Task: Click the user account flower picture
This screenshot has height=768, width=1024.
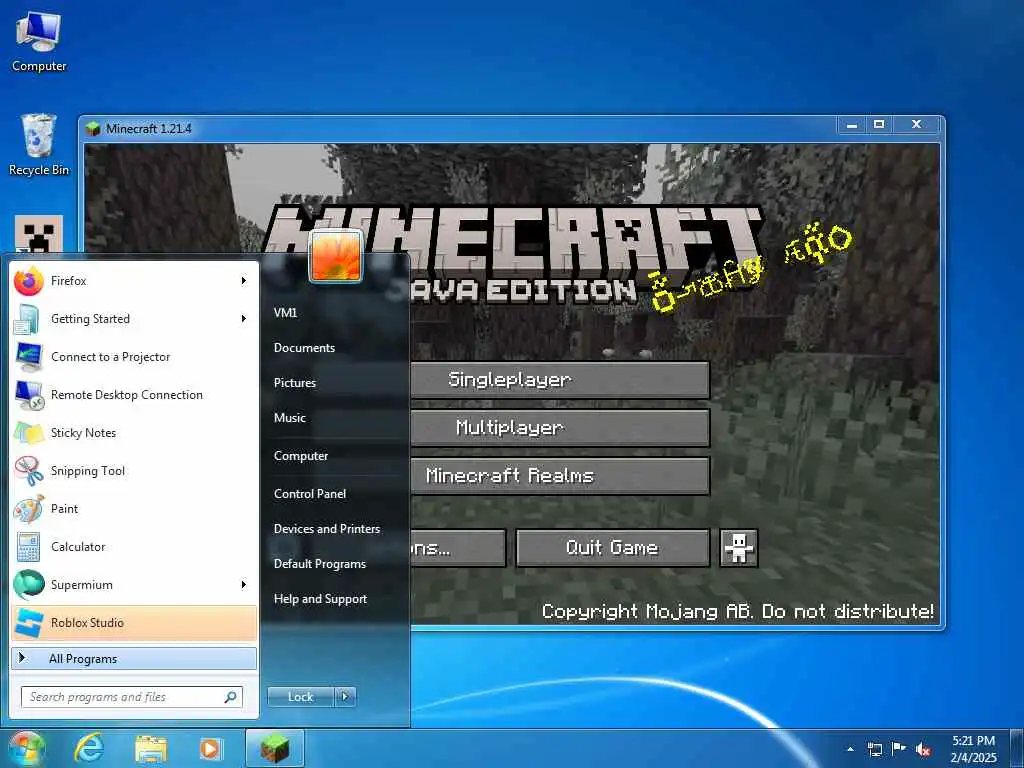Action: point(336,257)
